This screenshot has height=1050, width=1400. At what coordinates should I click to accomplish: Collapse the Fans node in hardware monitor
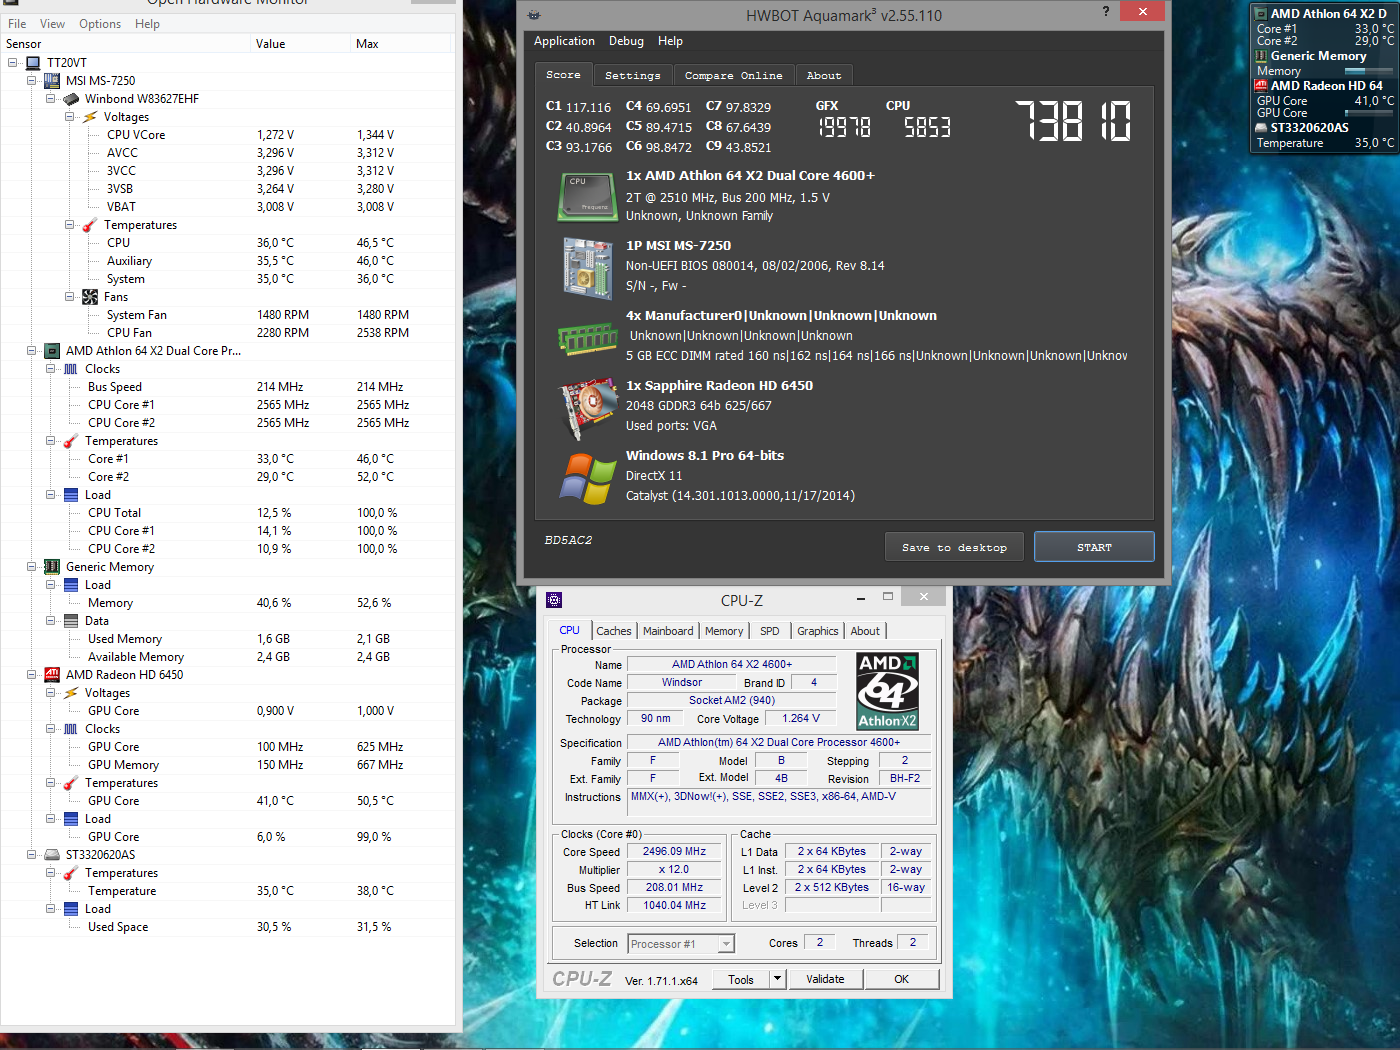point(70,297)
